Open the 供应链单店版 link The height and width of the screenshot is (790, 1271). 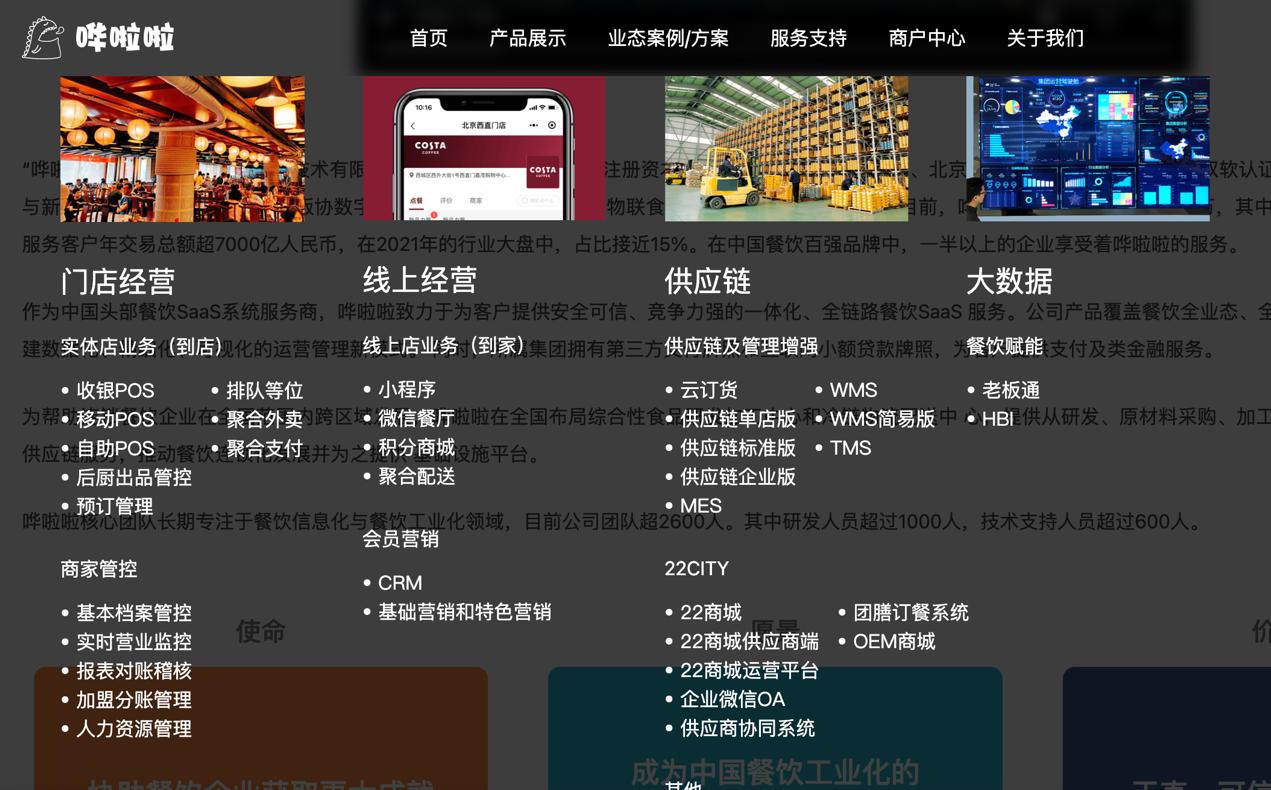738,419
